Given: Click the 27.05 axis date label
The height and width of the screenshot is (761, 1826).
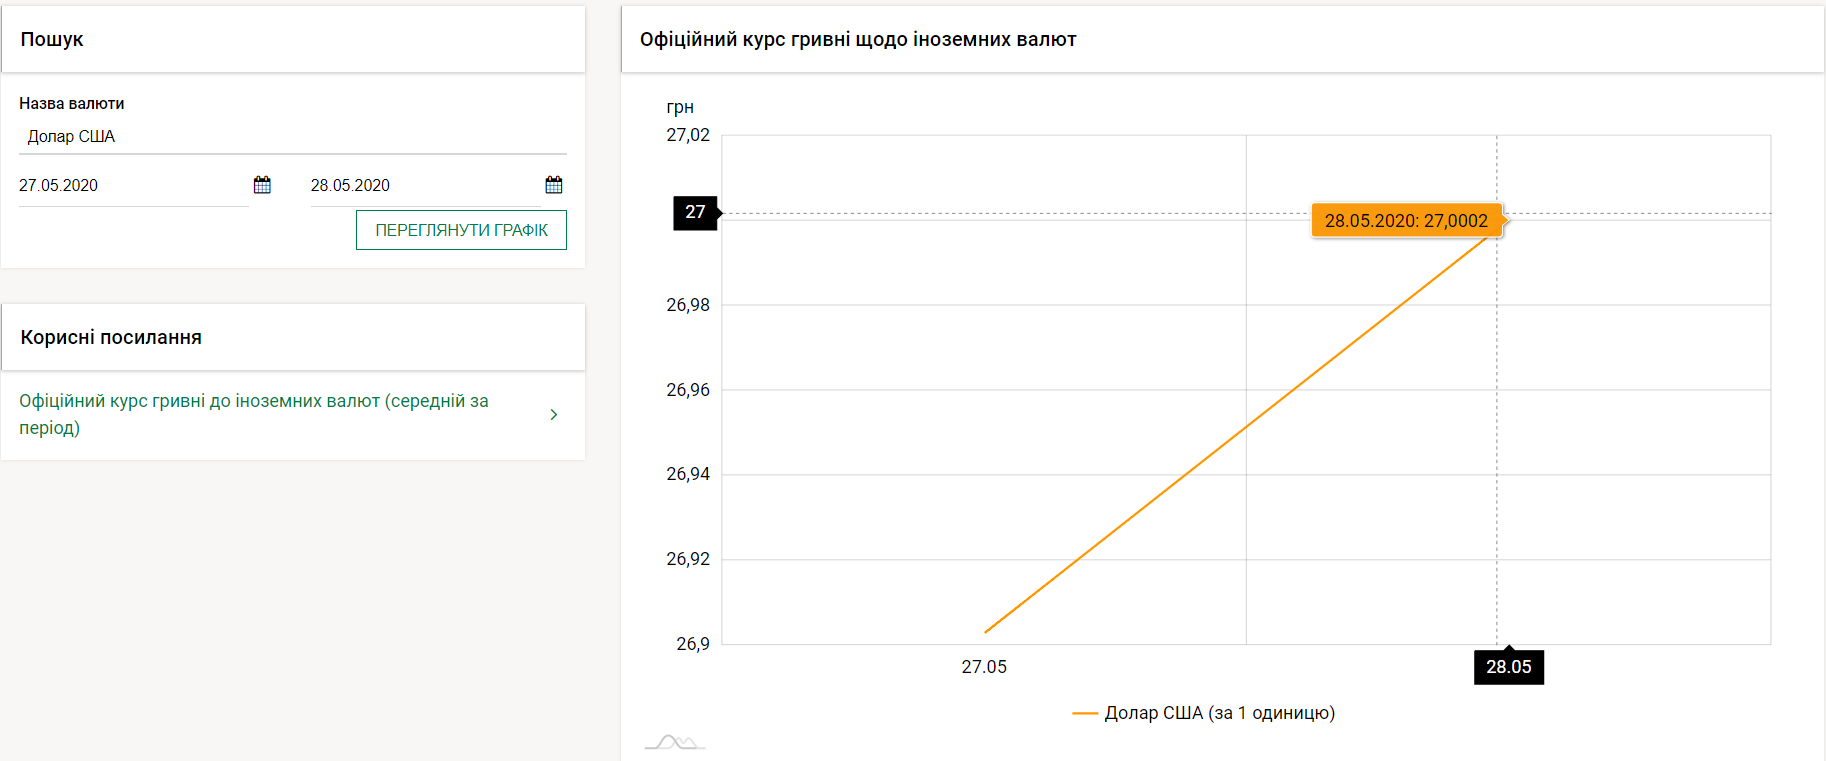Looking at the screenshot, I should coord(984,667).
